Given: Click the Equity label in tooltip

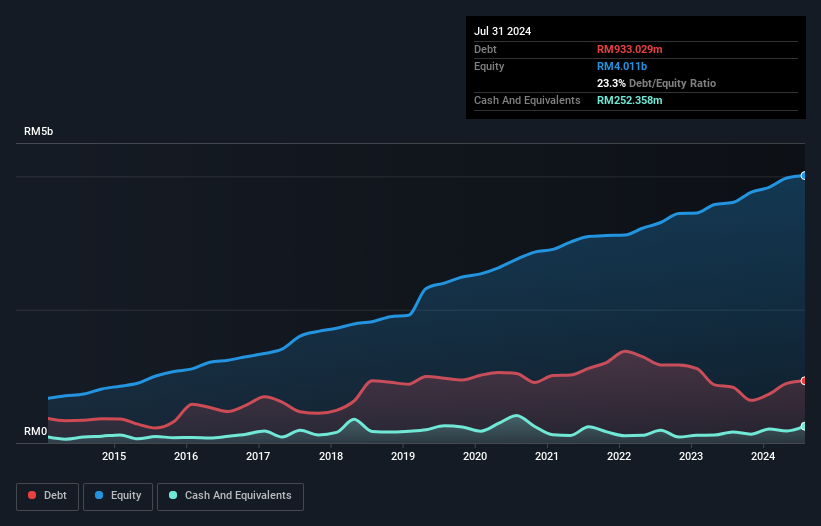Looking at the screenshot, I should click(489, 66).
